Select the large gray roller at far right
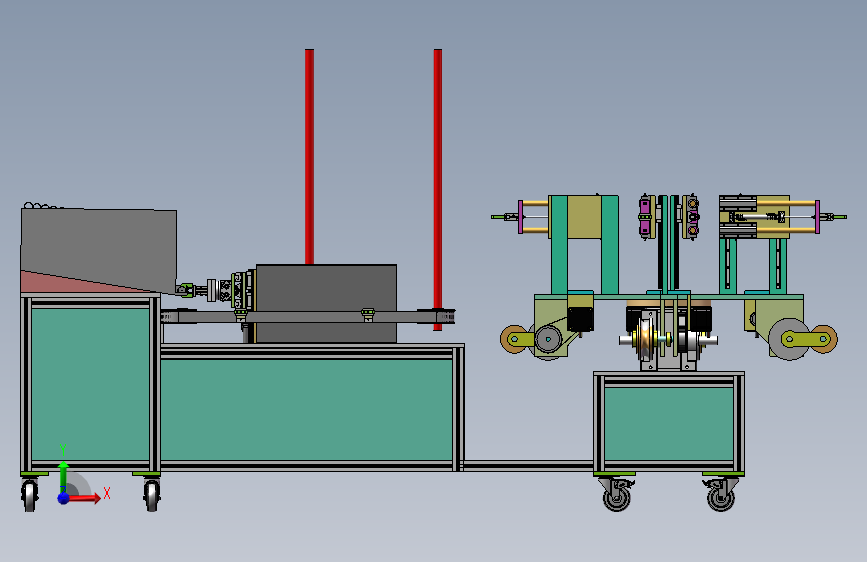This screenshot has width=867, height=562. pos(789,339)
